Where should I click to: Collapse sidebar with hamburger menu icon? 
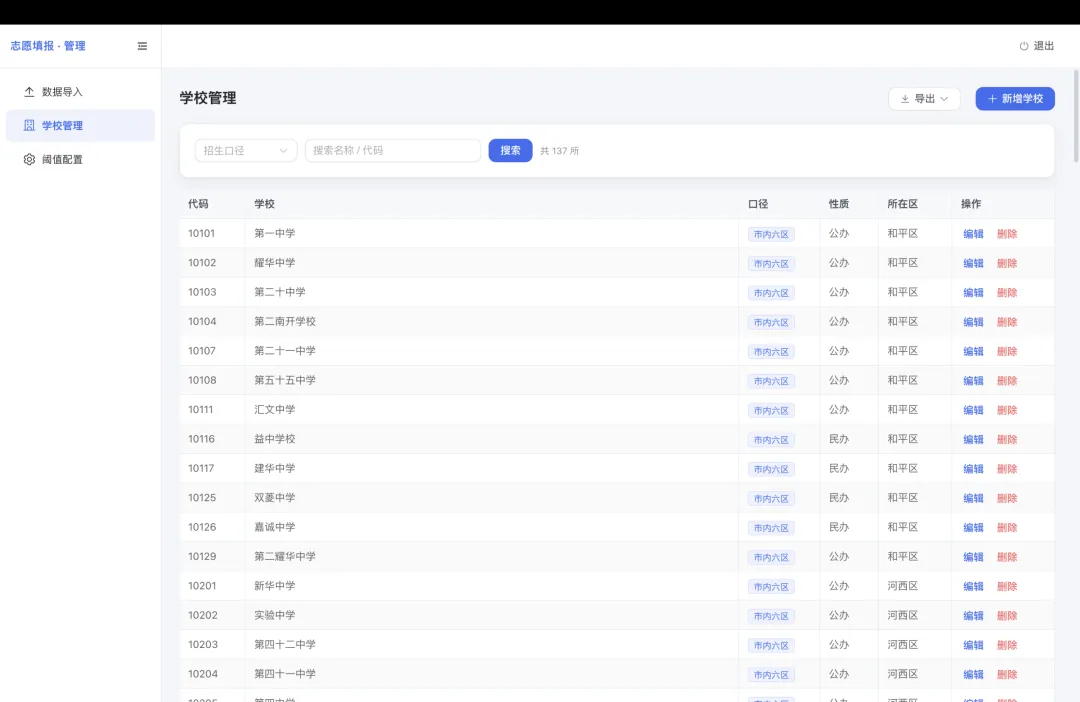point(142,46)
